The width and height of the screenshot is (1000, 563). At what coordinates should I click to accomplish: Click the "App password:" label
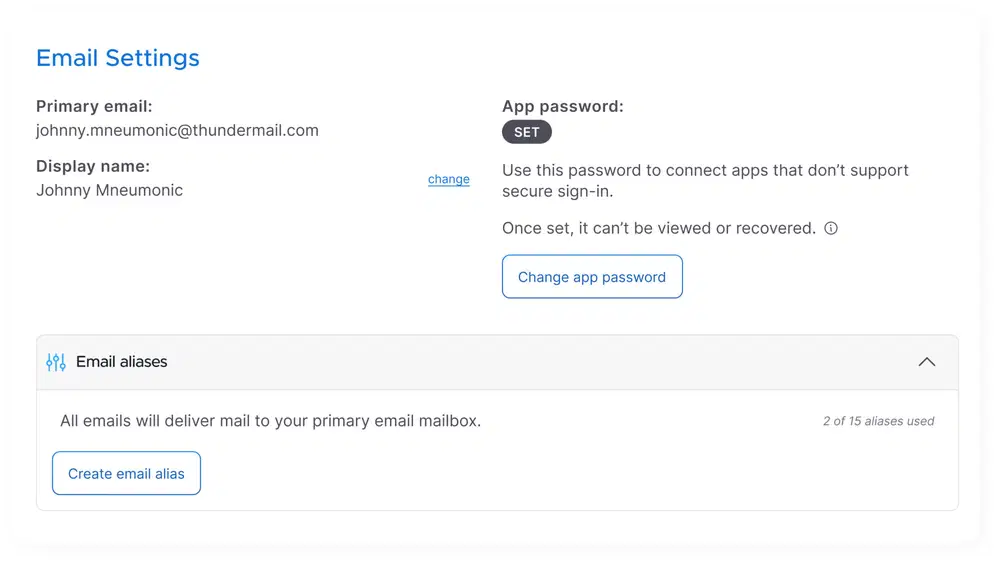pyautogui.click(x=563, y=106)
